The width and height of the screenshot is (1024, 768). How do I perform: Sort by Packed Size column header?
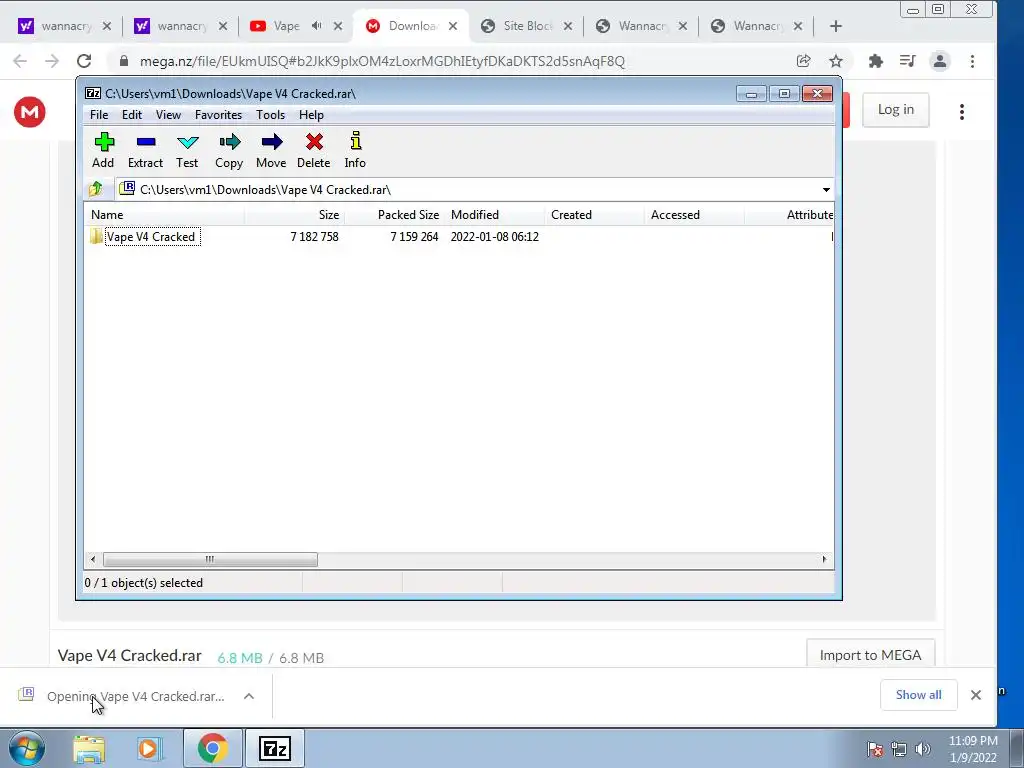click(x=394, y=215)
